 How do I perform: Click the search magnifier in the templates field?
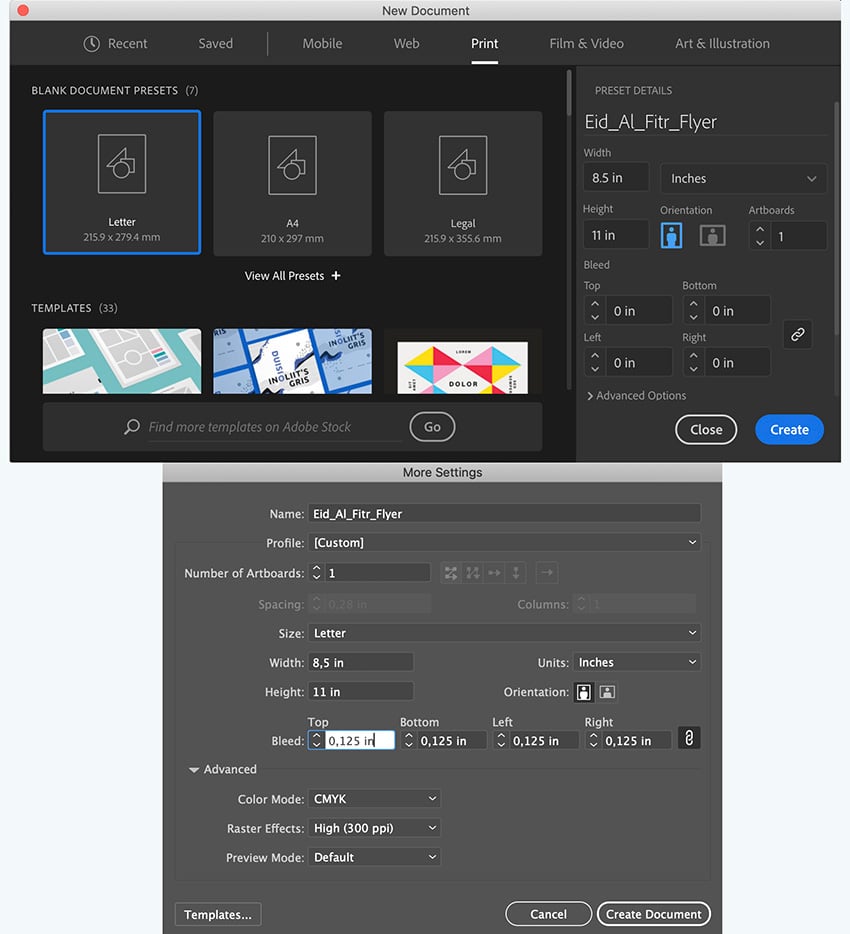[130, 427]
